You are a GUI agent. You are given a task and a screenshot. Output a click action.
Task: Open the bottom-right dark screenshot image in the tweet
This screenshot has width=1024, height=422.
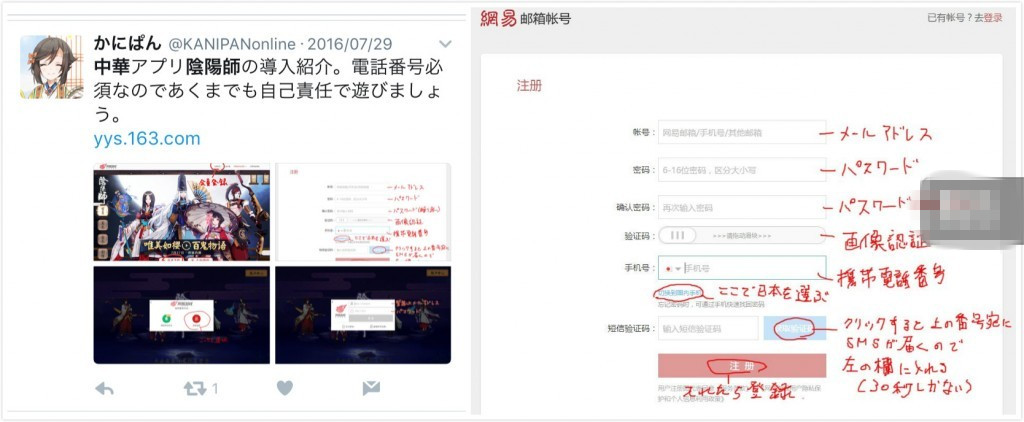[363, 315]
